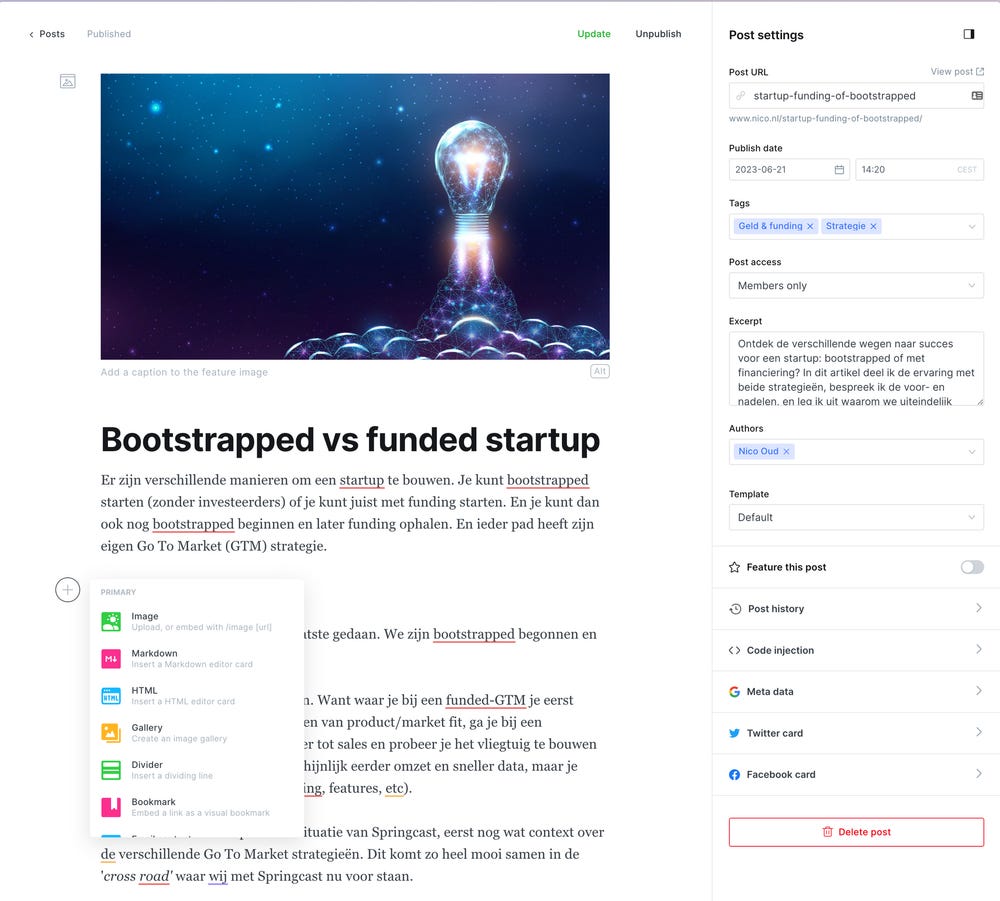Click into the Excerpt text area
Image resolution: width=1000 pixels, height=901 pixels.
pos(856,369)
